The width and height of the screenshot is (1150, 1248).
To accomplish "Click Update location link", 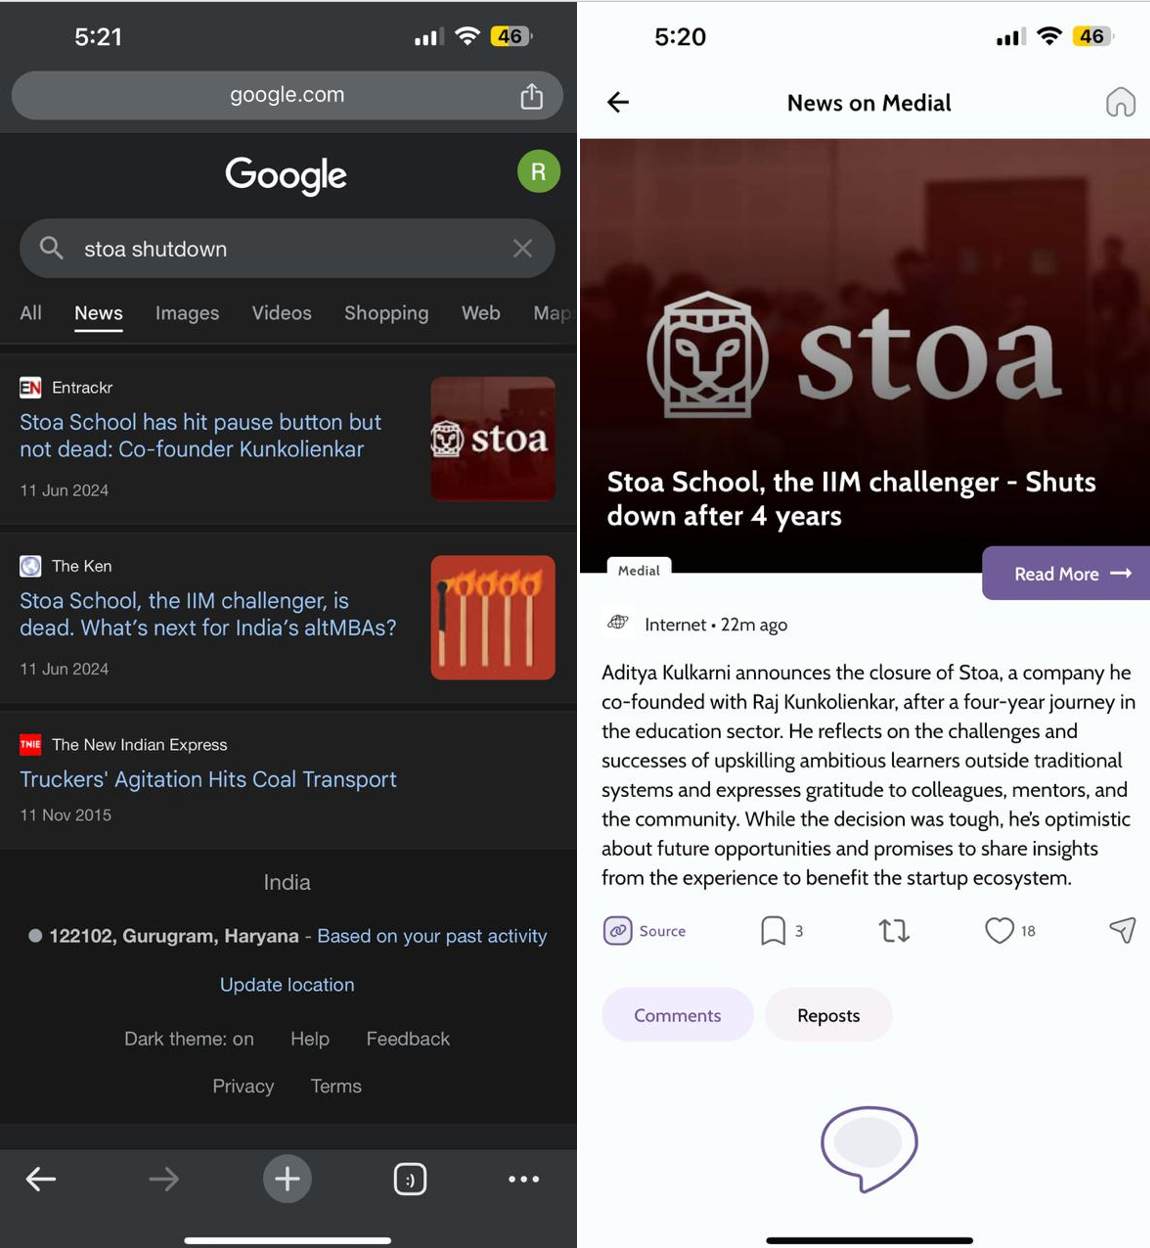I will 287,985.
